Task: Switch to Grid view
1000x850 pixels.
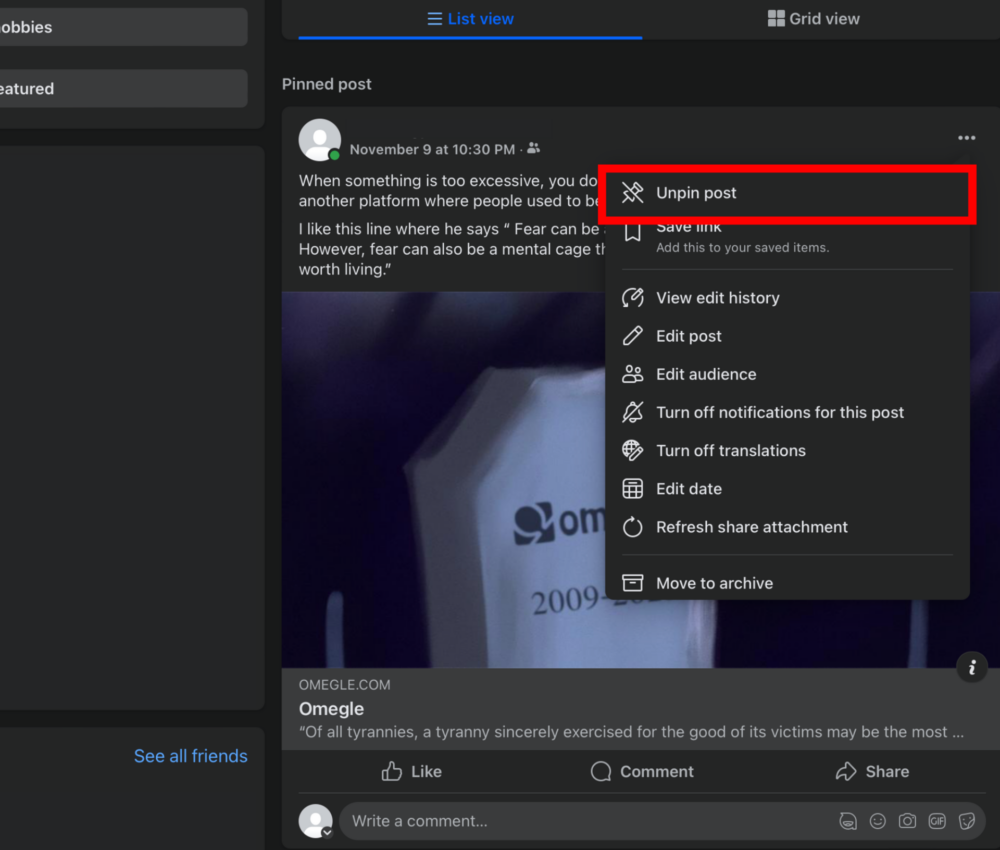Action: click(x=813, y=18)
